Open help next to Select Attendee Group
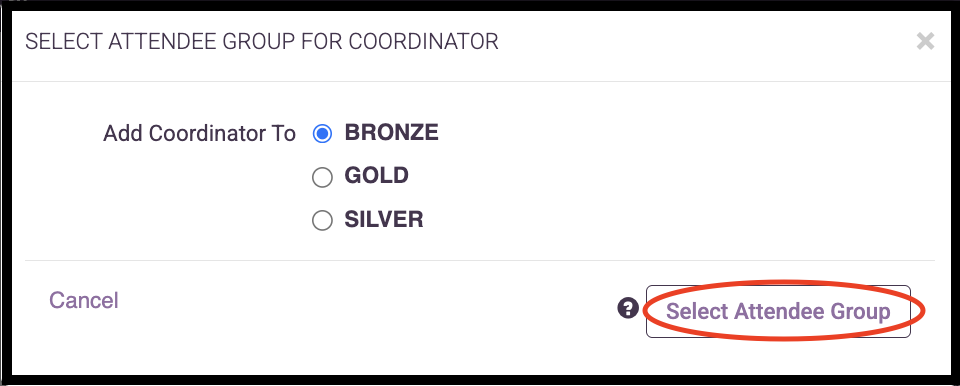 [628, 308]
